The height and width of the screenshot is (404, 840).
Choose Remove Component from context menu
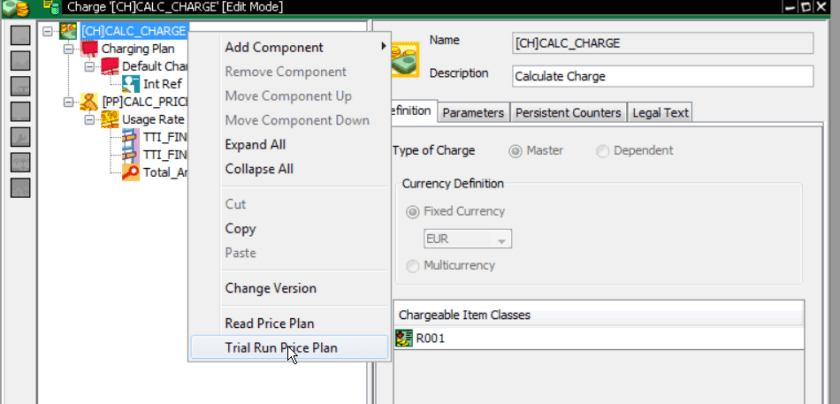pos(289,72)
